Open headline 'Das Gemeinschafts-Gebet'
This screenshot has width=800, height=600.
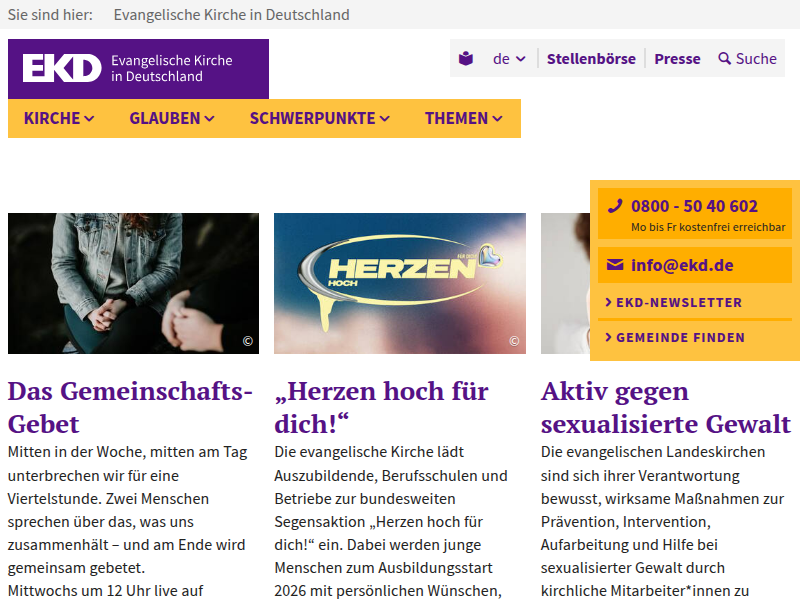click(130, 408)
